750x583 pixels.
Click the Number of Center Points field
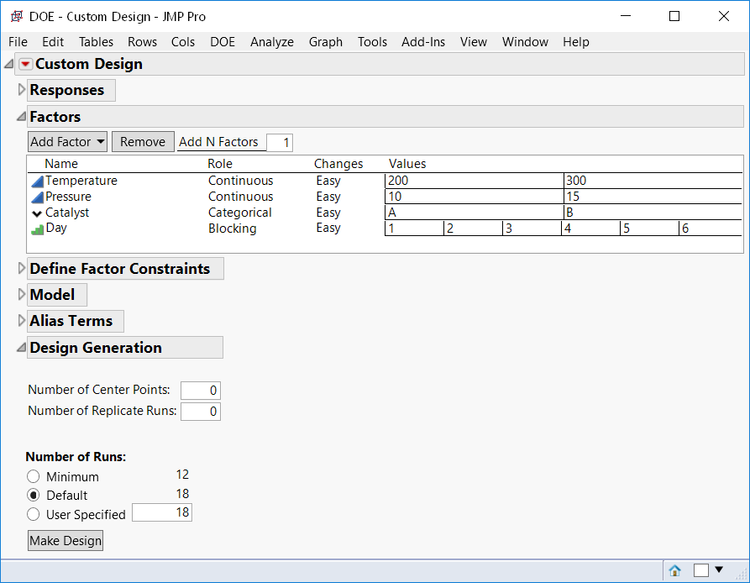(x=200, y=390)
